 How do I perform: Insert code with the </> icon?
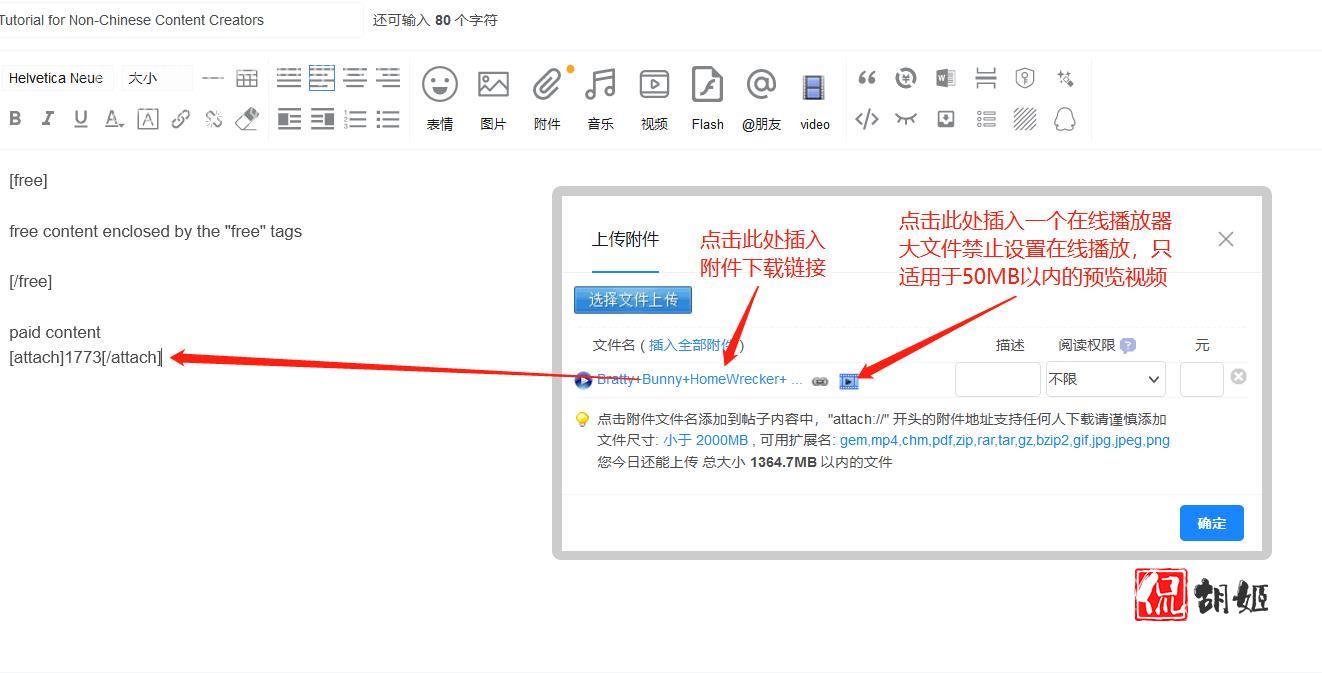866,119
